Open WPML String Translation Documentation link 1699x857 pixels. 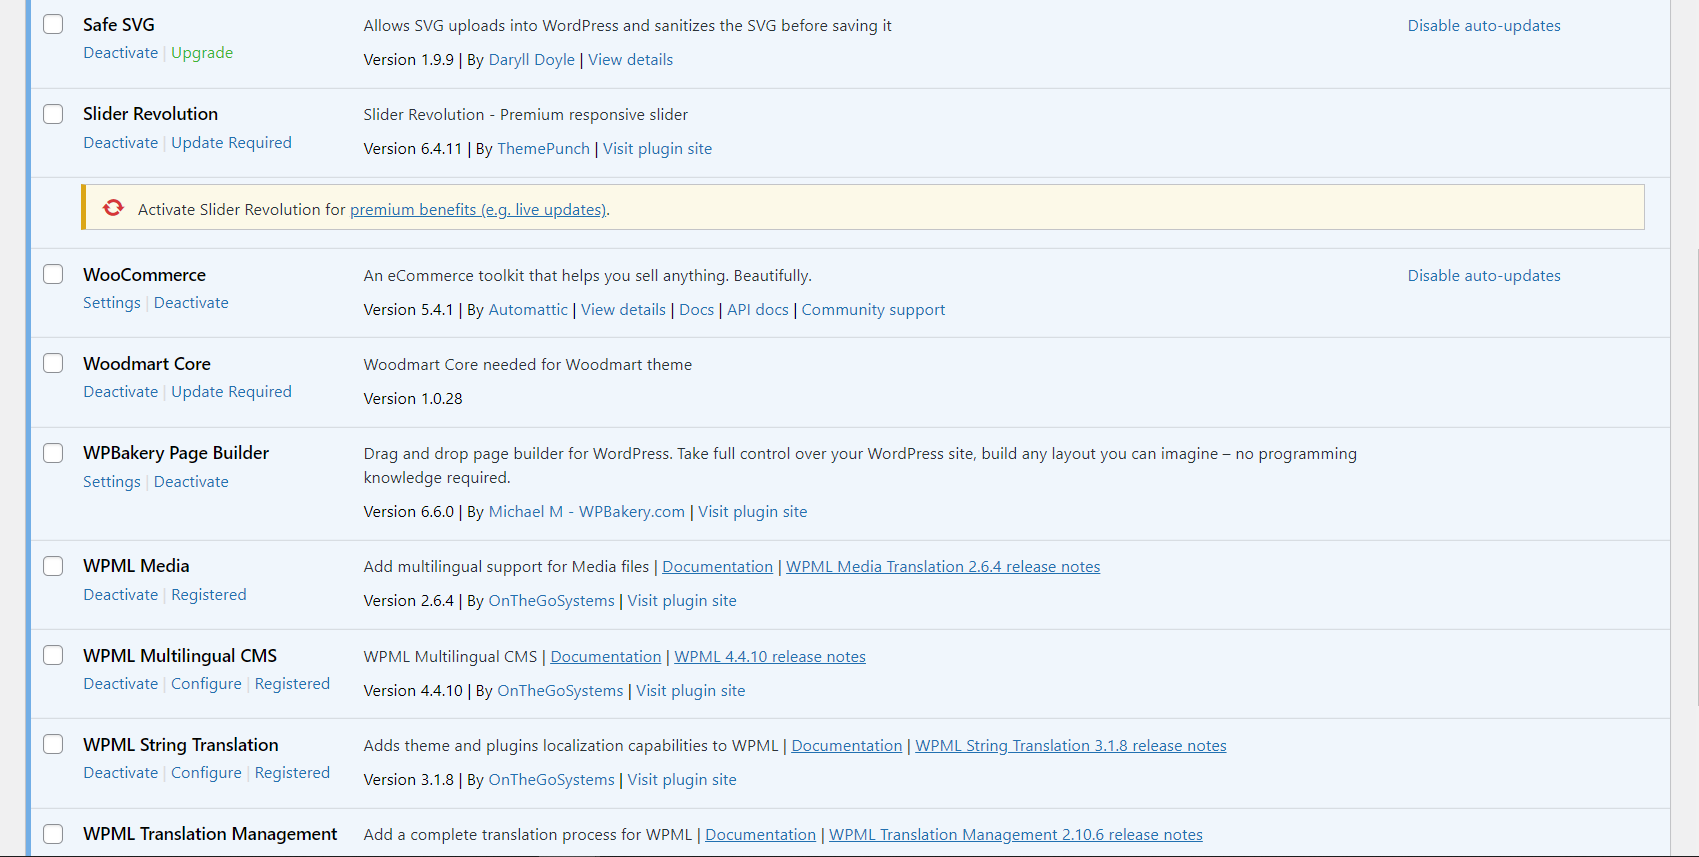[x=846, y=746]
